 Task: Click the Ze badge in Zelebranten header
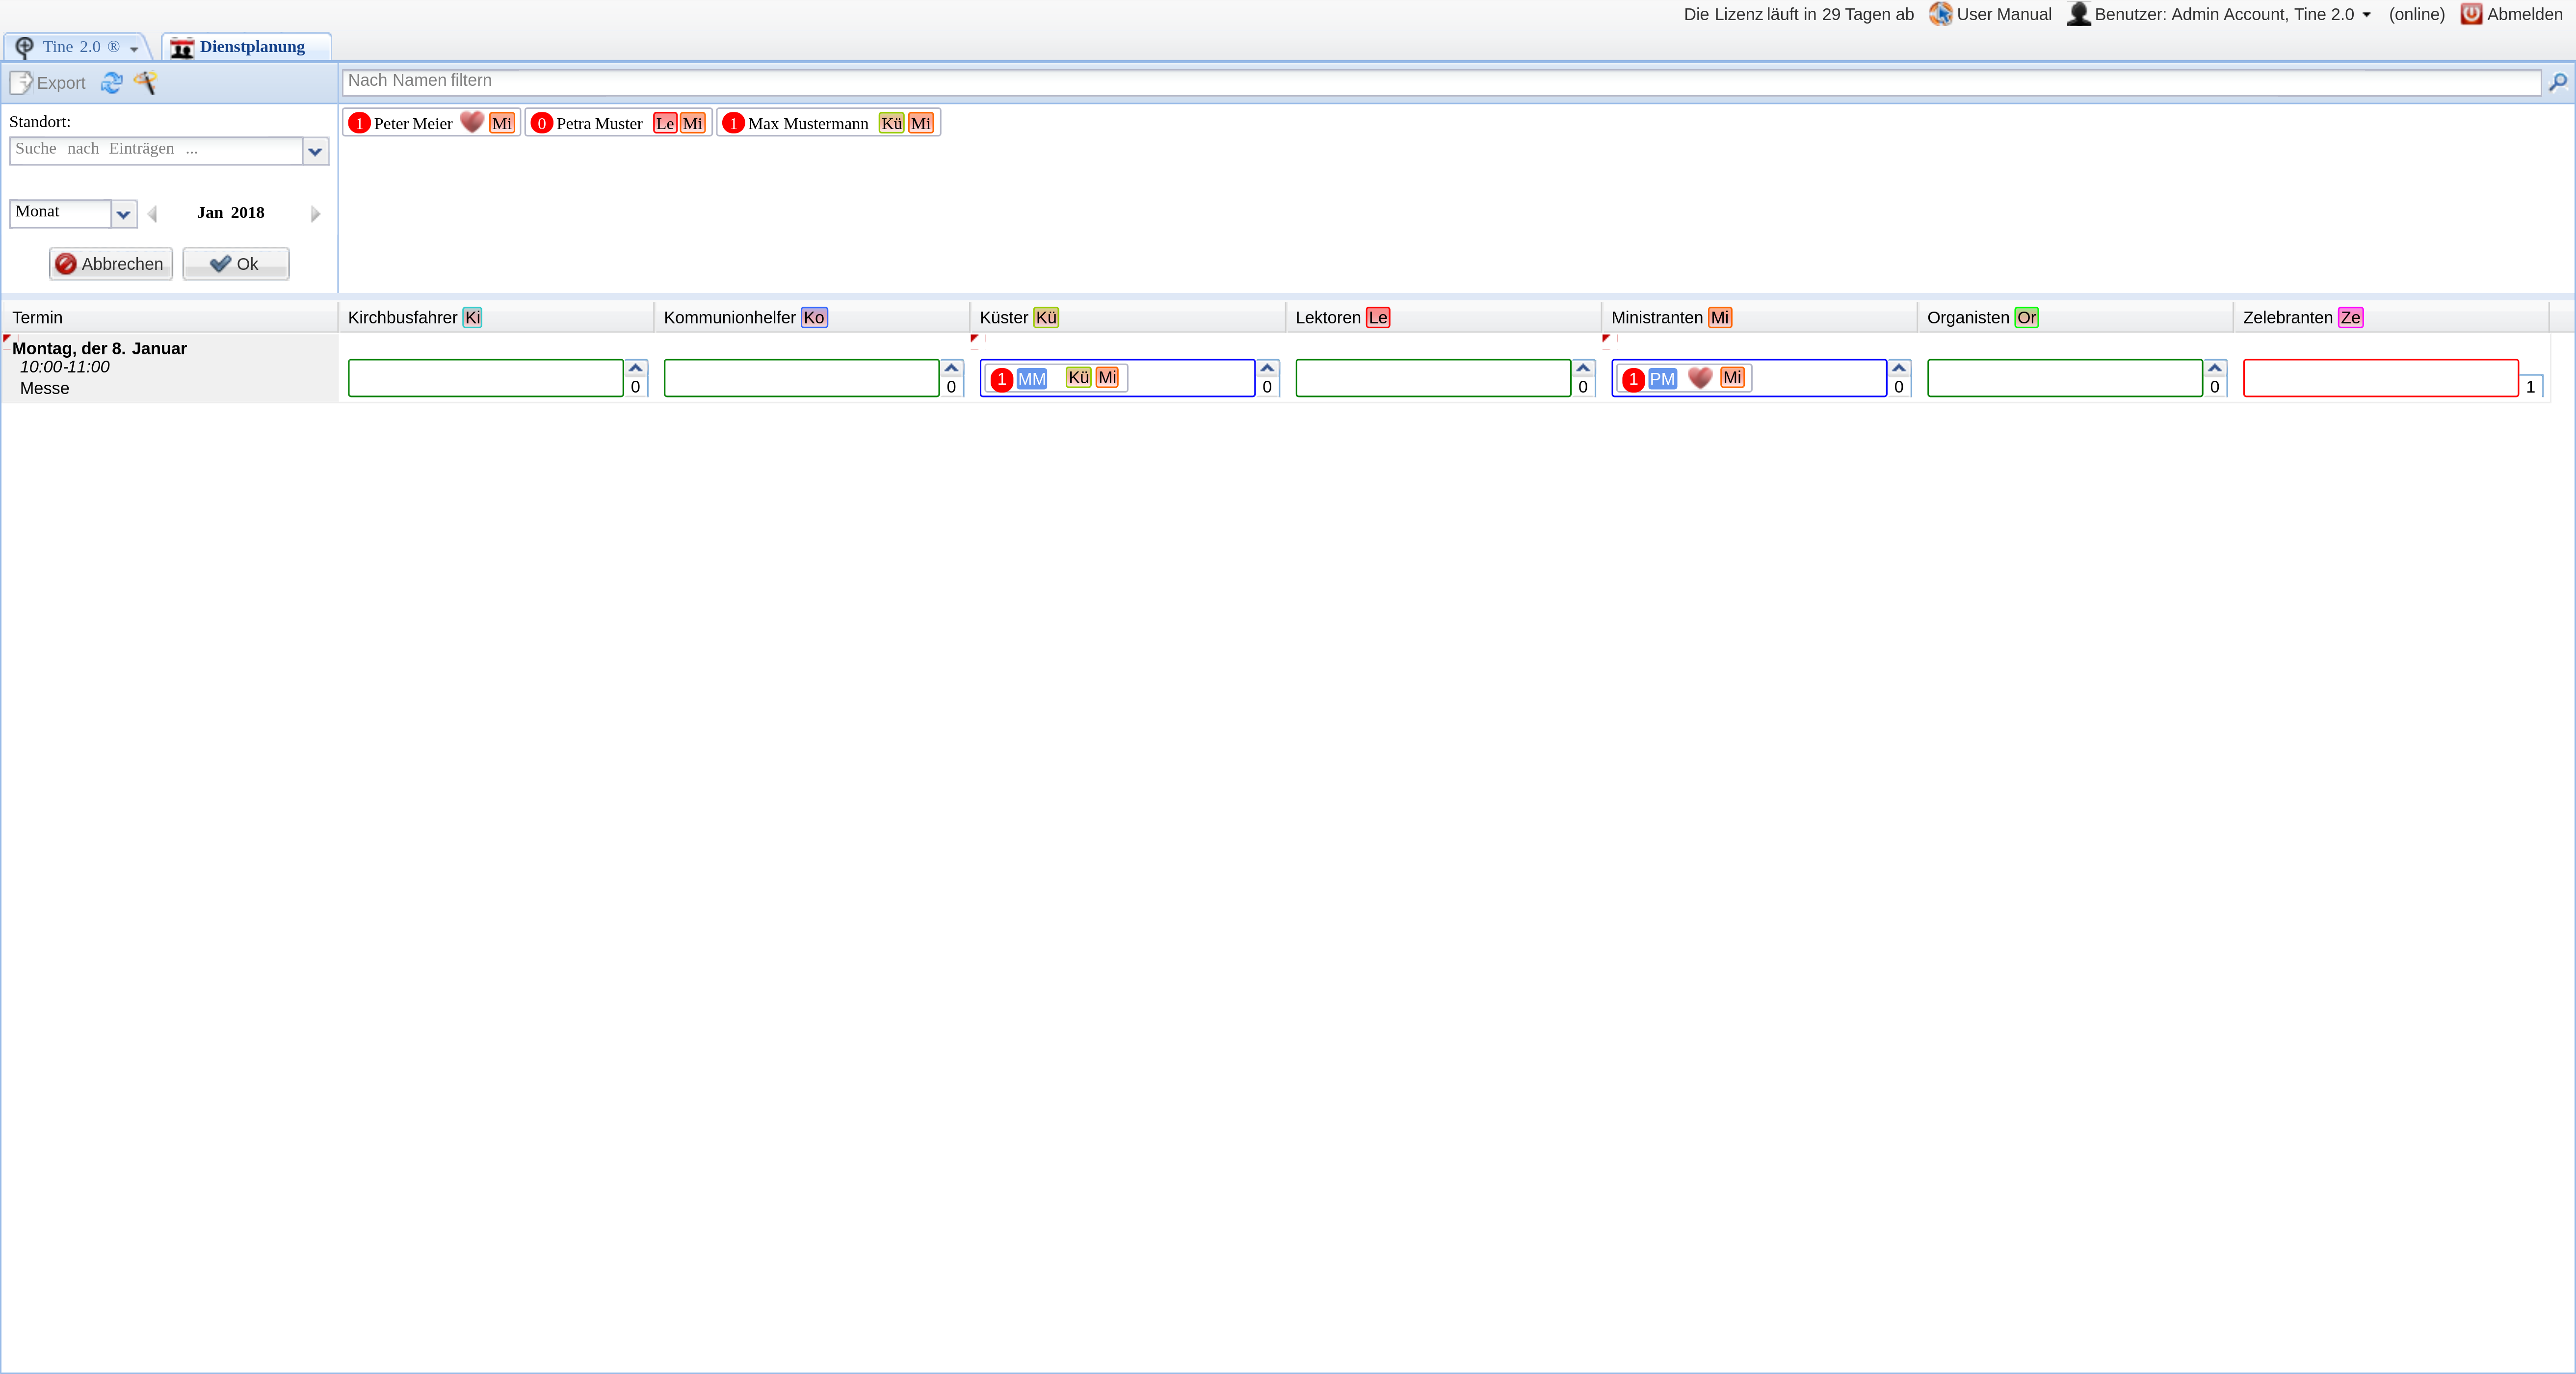[2351, 317]
